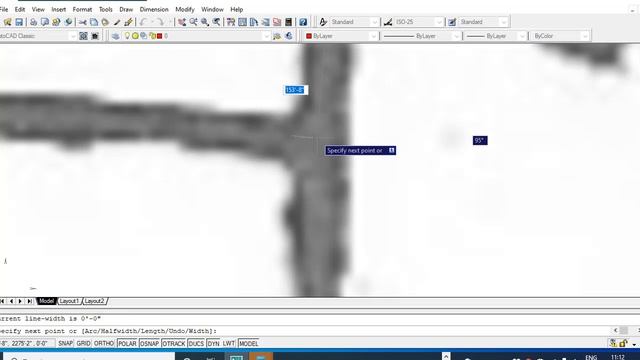Click the Paste icon
The height and width of the screenshot is (360, 640).
coord(105,22)
